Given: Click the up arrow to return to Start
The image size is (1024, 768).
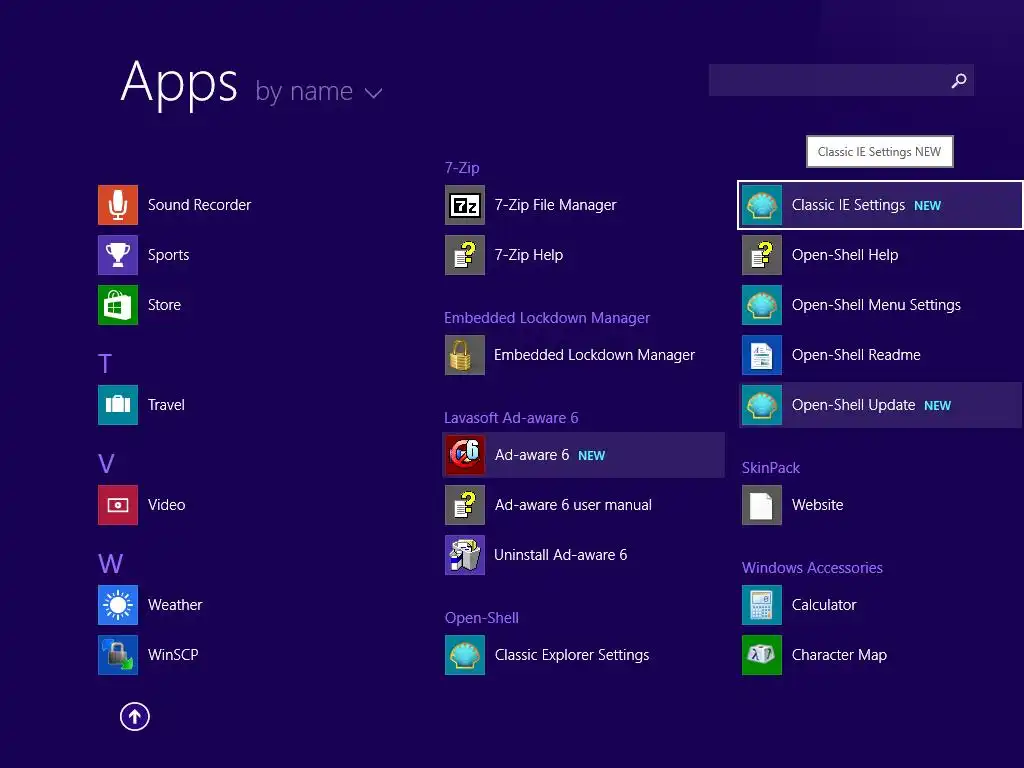Looking at the screenshot, I should (x=135, y=716).
